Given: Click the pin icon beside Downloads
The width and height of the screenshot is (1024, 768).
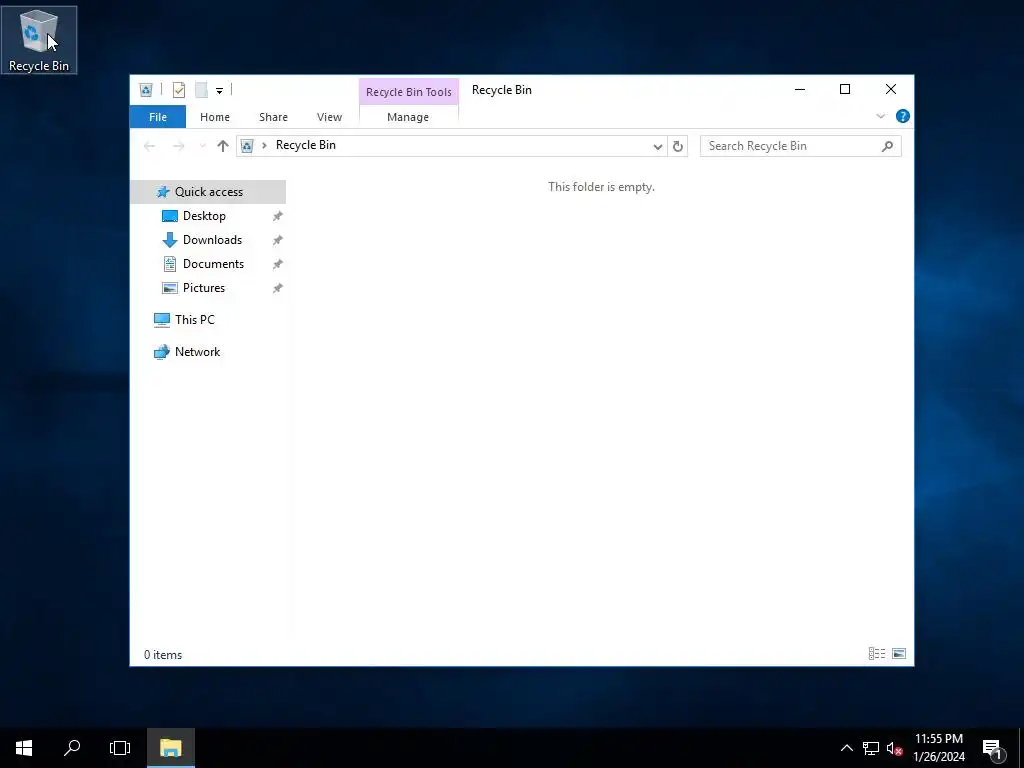Looking at the screenshot, I should click(x=278, y=240).
